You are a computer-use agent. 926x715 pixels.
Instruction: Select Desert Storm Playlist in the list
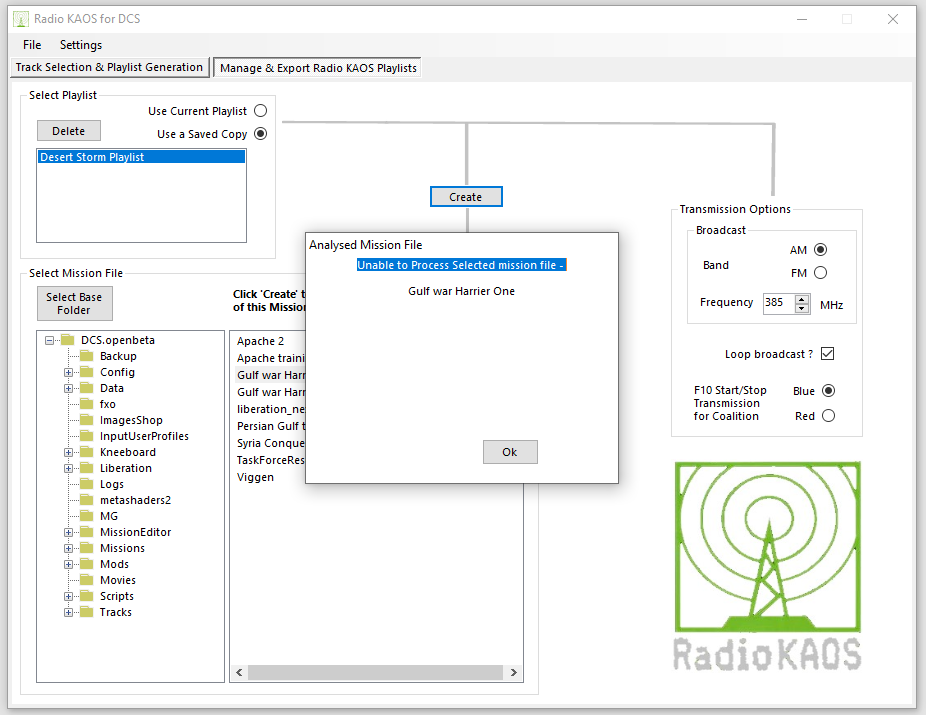[x=142, y=157]
